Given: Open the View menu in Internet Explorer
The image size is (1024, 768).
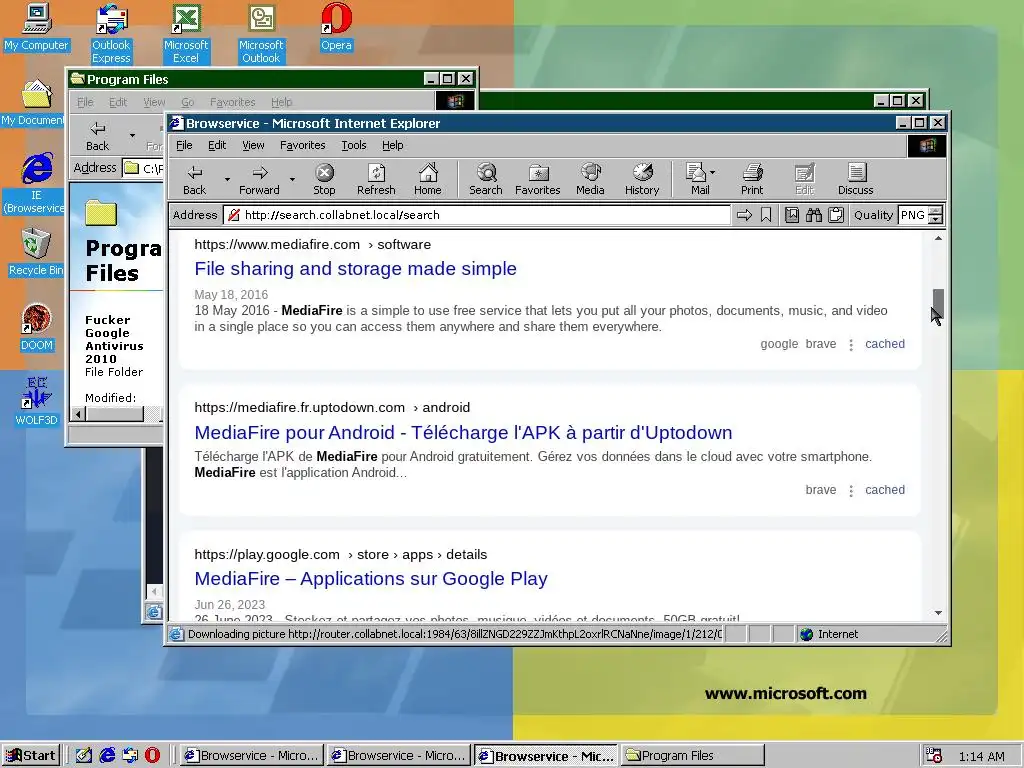Looking at the screenshot, I should point(253,145).
